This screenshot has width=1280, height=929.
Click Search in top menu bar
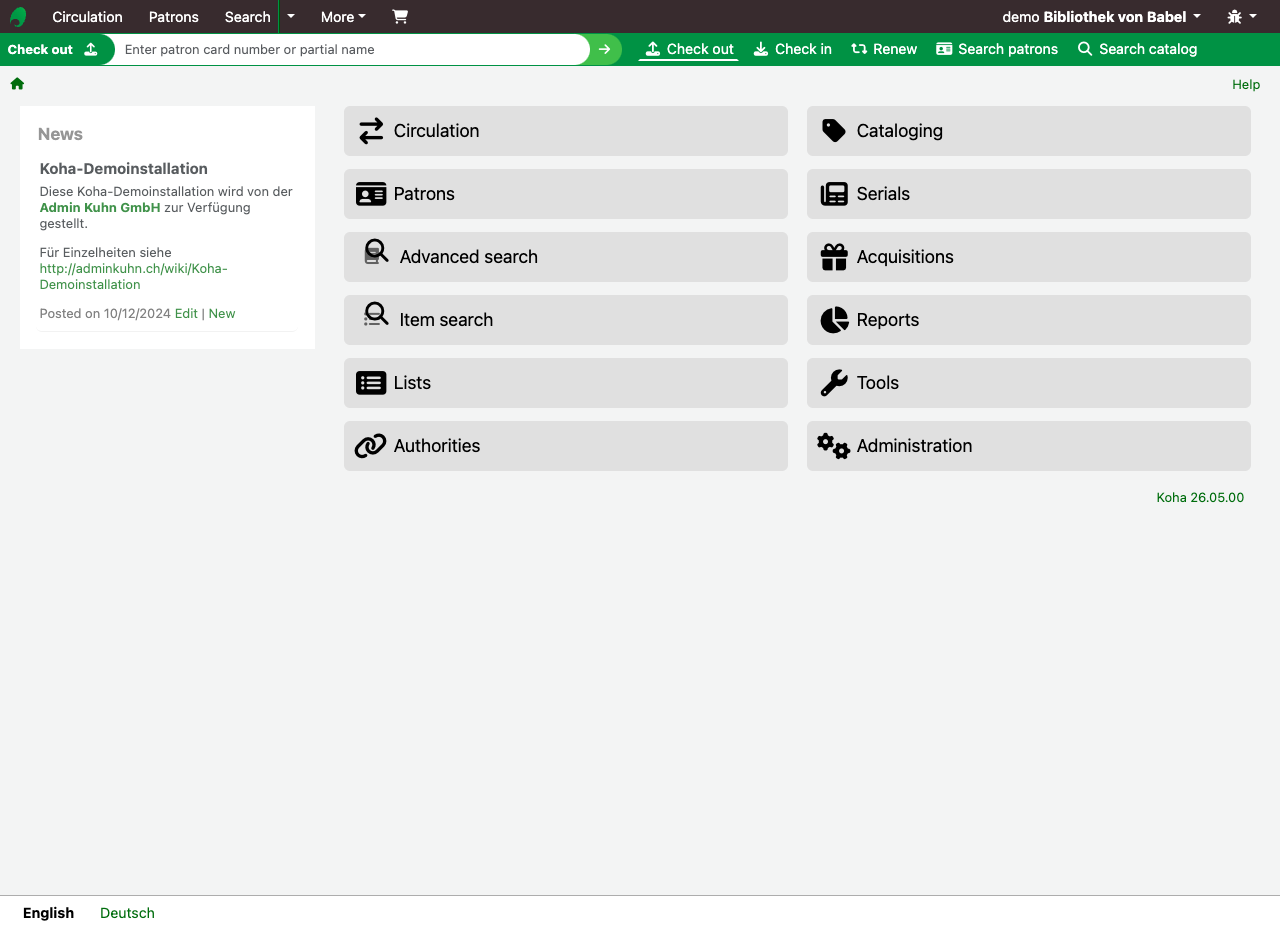[x=247, y=17]
